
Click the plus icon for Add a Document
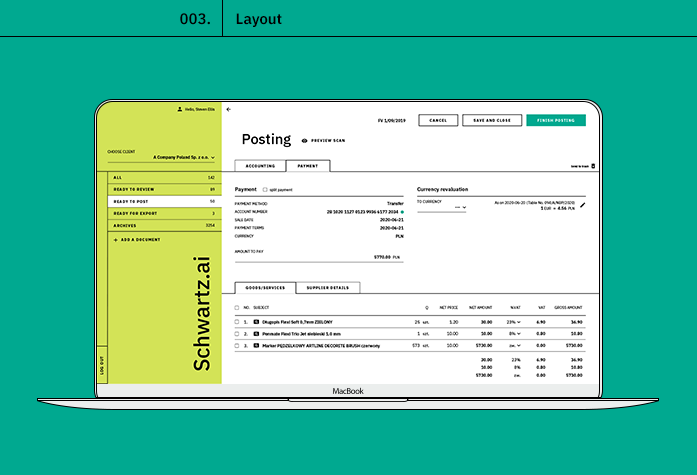(116, 240)
